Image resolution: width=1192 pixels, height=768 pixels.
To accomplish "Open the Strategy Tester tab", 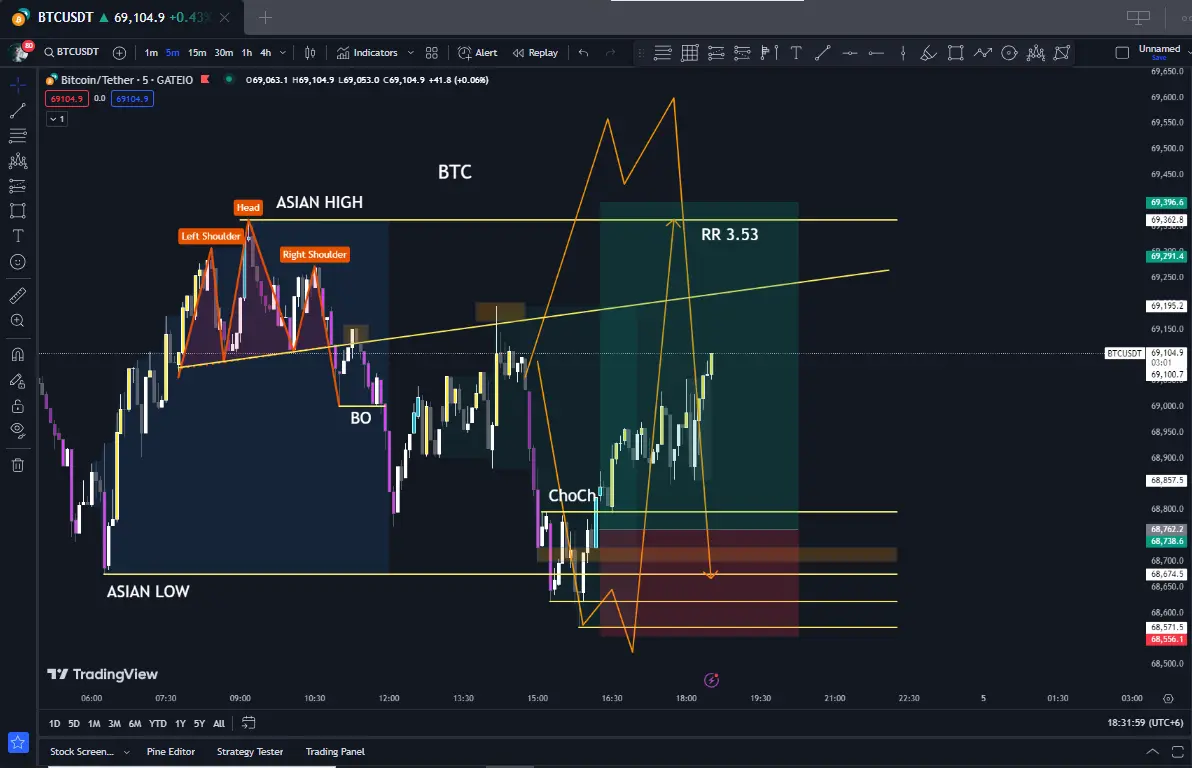I will (250, 751).
